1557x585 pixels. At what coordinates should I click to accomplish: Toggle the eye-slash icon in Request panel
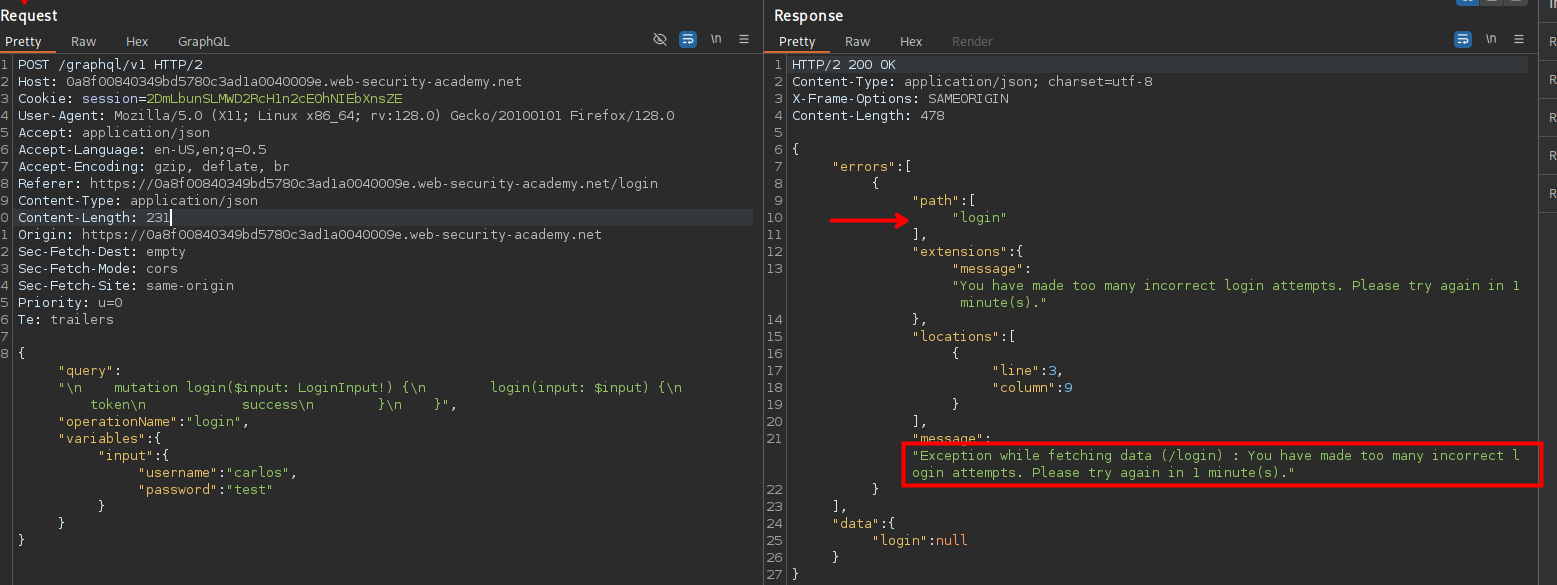point(659,39)
